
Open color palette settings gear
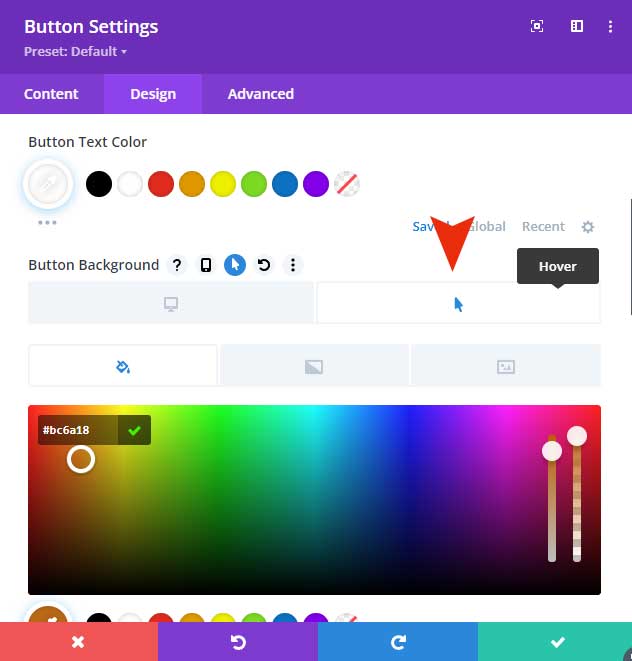pyautogui.click(x=588, y=227)
